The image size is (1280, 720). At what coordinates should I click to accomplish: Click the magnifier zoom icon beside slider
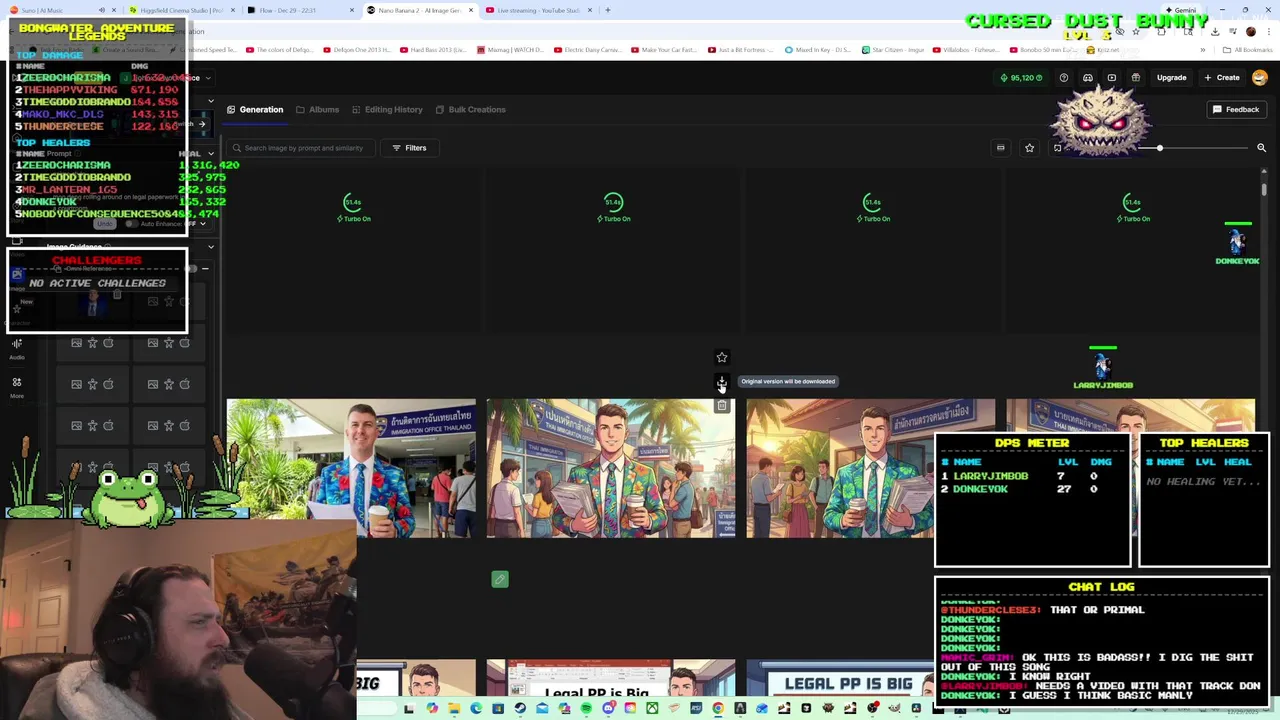point(1261,148)
